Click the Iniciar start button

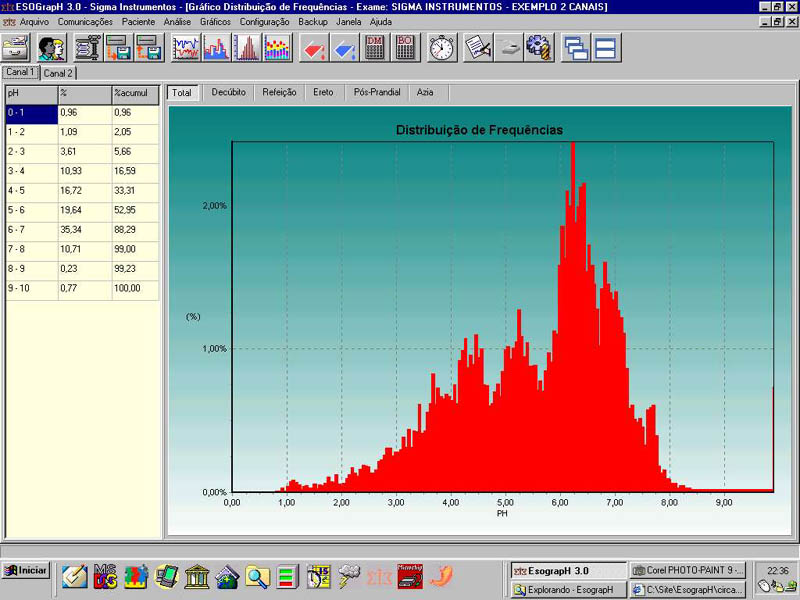click(26, 571)
